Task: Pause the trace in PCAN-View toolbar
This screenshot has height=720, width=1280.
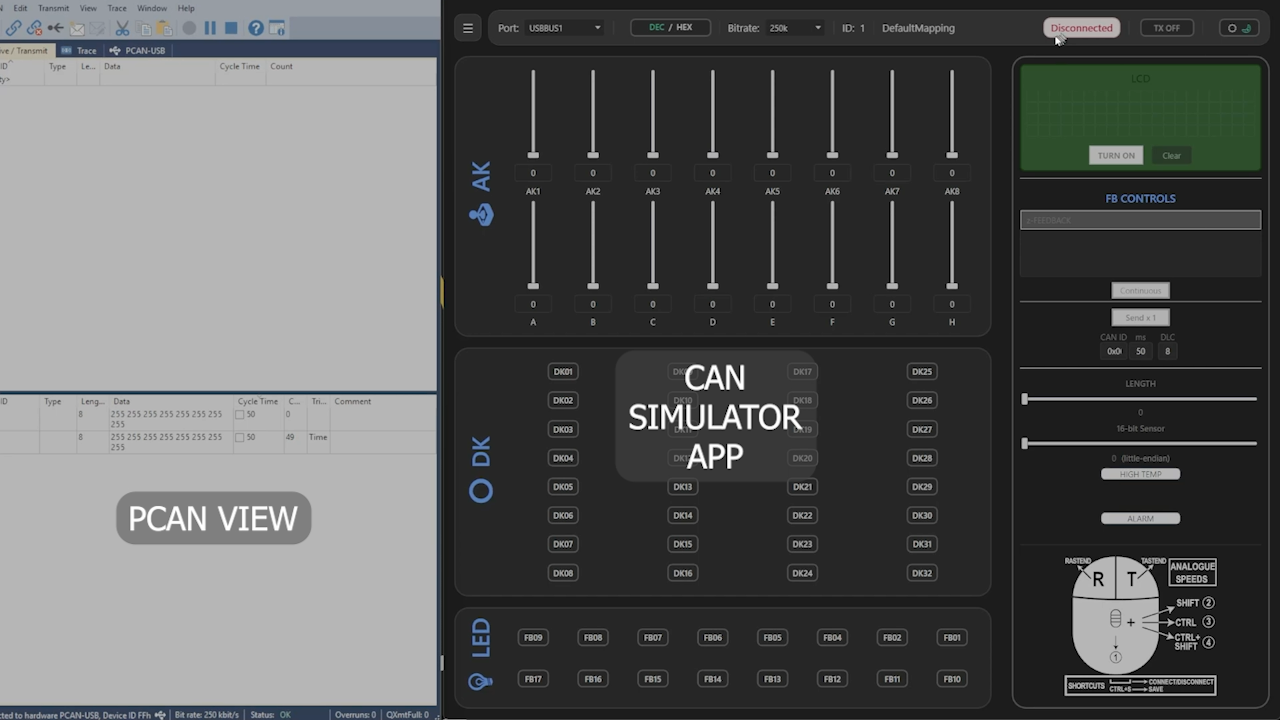Action: point(210,28)
